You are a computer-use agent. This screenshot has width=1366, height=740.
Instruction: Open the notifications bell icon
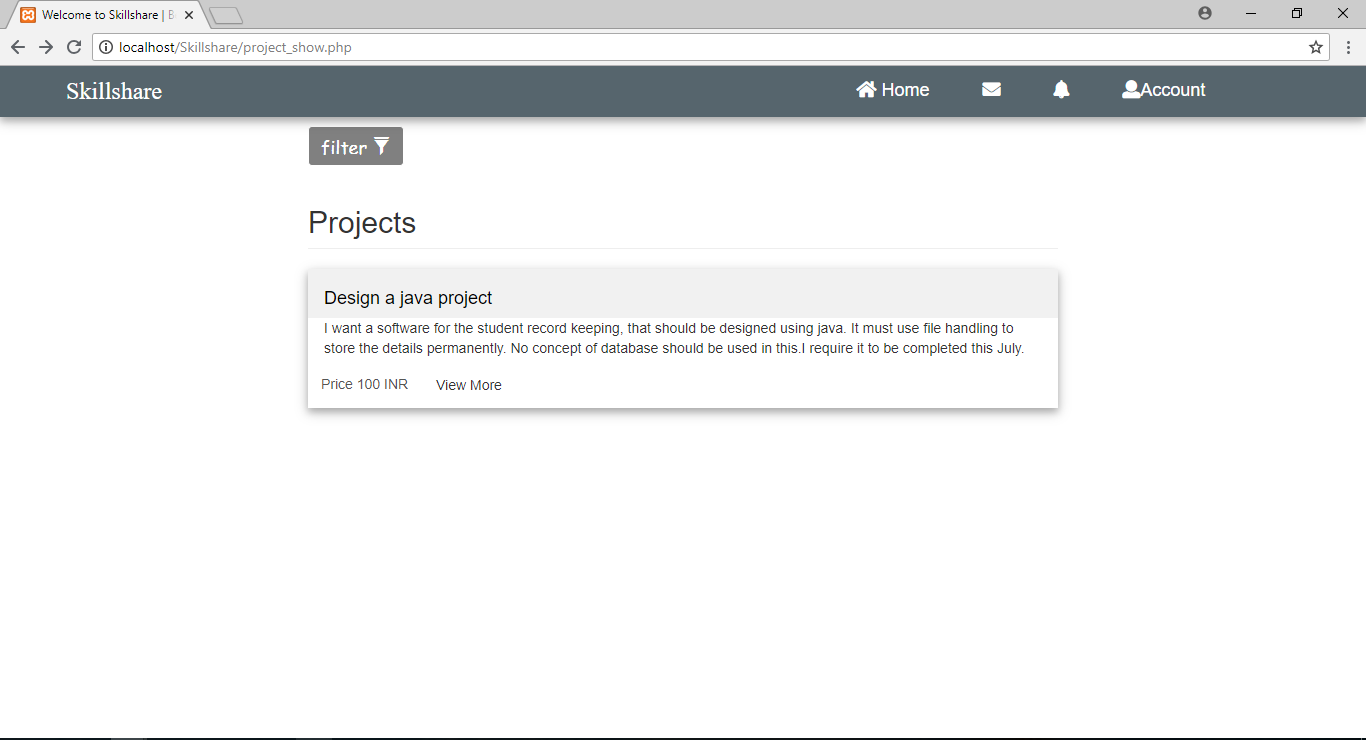point(1061,90)
